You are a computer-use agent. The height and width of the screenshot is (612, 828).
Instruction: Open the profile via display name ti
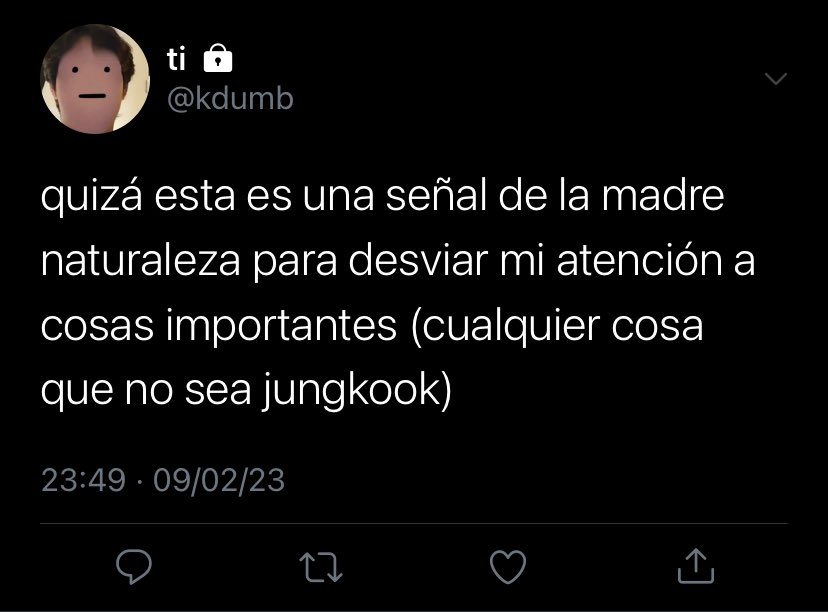pyautogui.click(x=176, y=59)
